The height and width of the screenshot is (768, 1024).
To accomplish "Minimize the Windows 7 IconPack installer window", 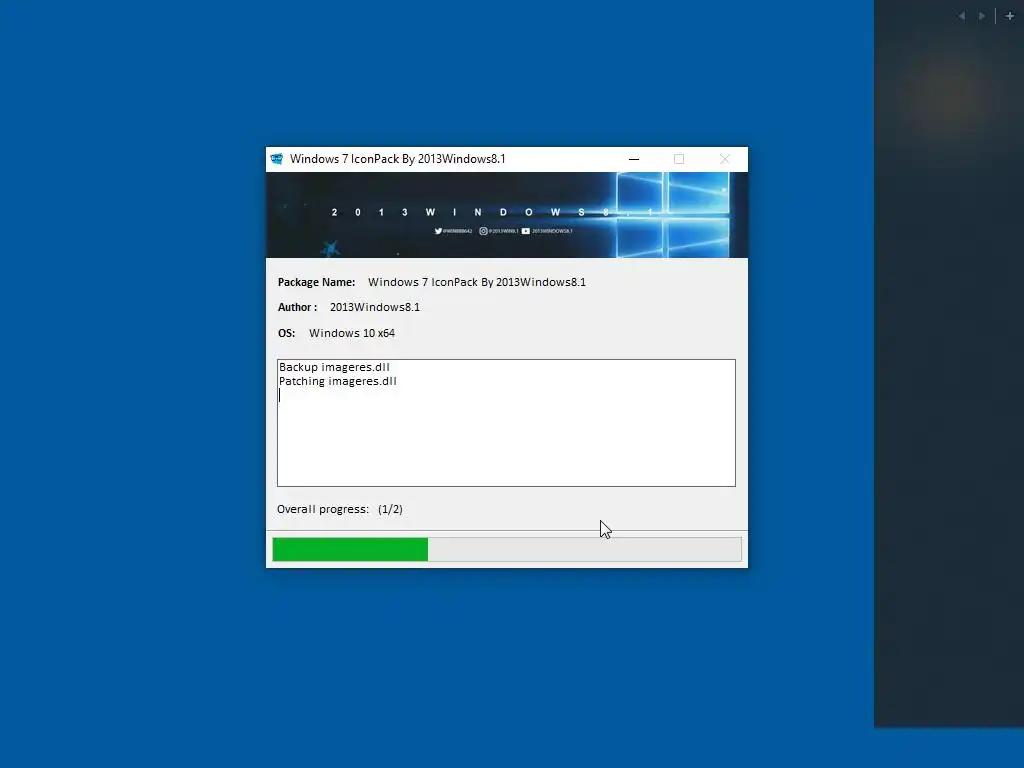I will coord(633,159).
